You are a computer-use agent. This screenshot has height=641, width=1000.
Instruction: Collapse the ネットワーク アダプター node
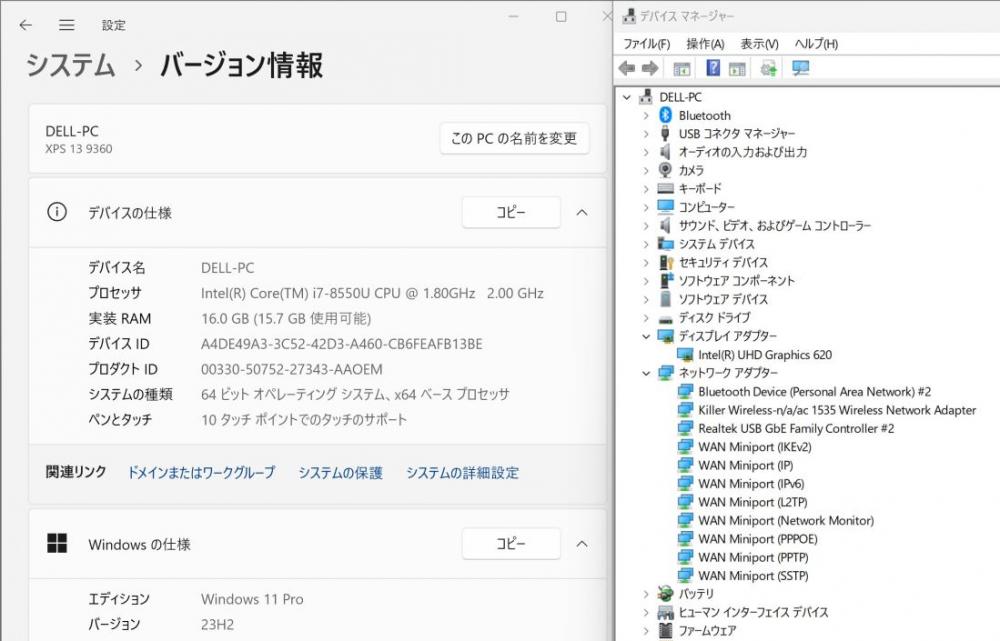(x=645, y=373)
